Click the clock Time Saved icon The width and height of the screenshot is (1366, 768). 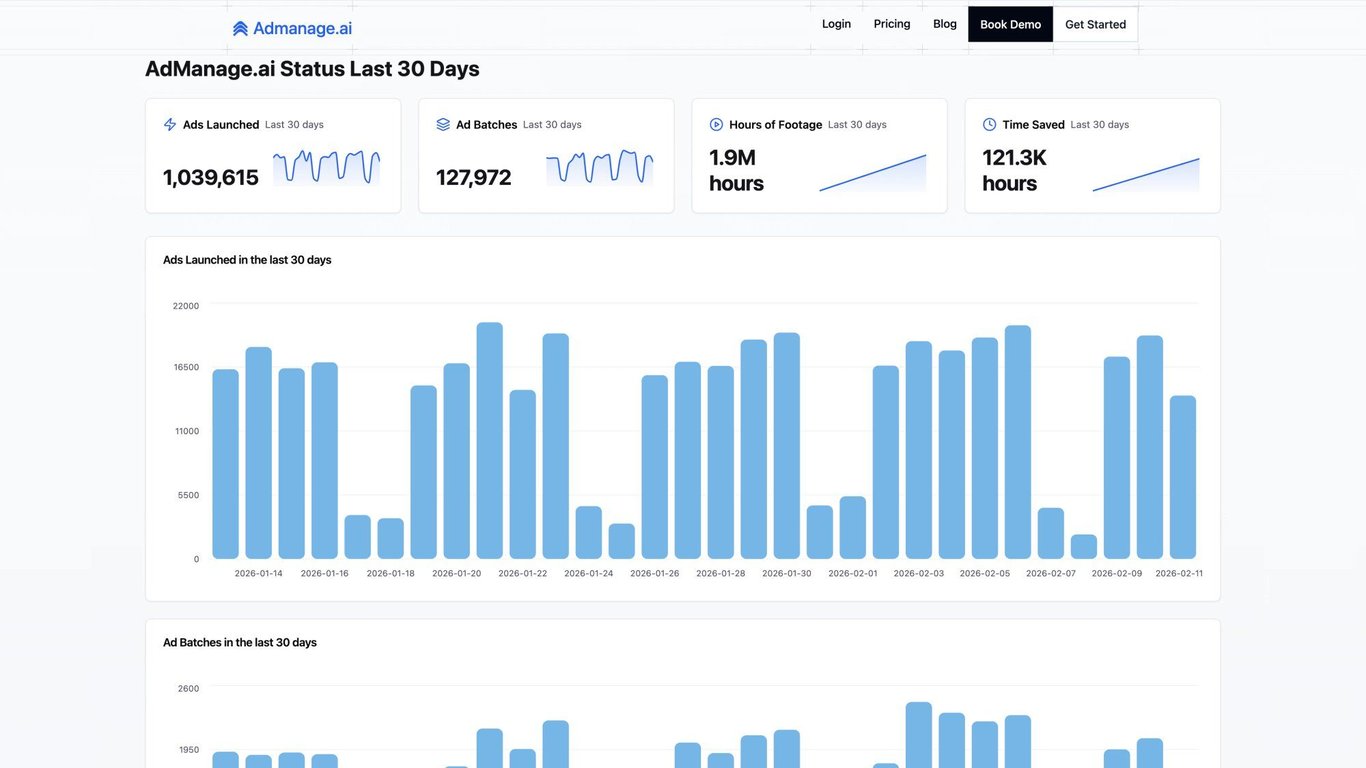pos(989,125)
